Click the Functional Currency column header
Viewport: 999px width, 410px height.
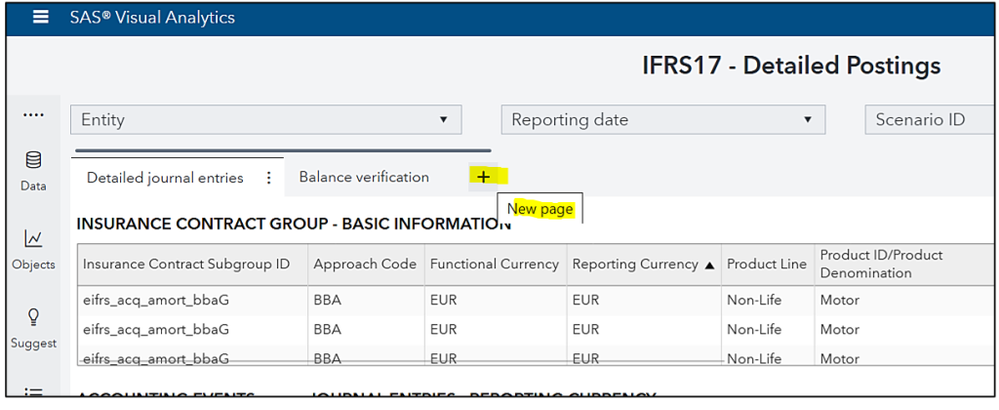point(494,265)
